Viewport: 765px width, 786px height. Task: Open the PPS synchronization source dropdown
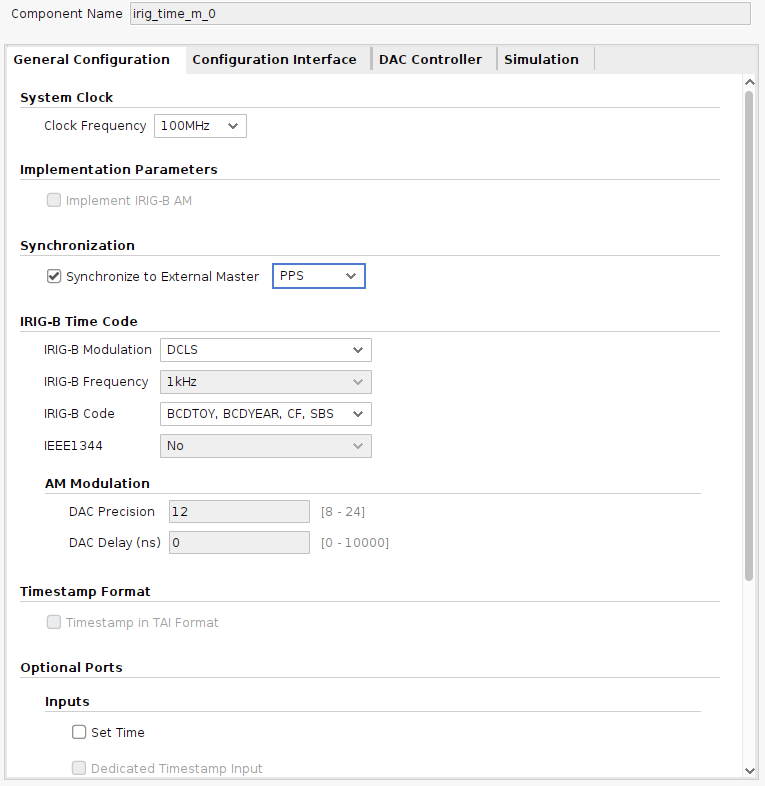(x=319, y=276)
